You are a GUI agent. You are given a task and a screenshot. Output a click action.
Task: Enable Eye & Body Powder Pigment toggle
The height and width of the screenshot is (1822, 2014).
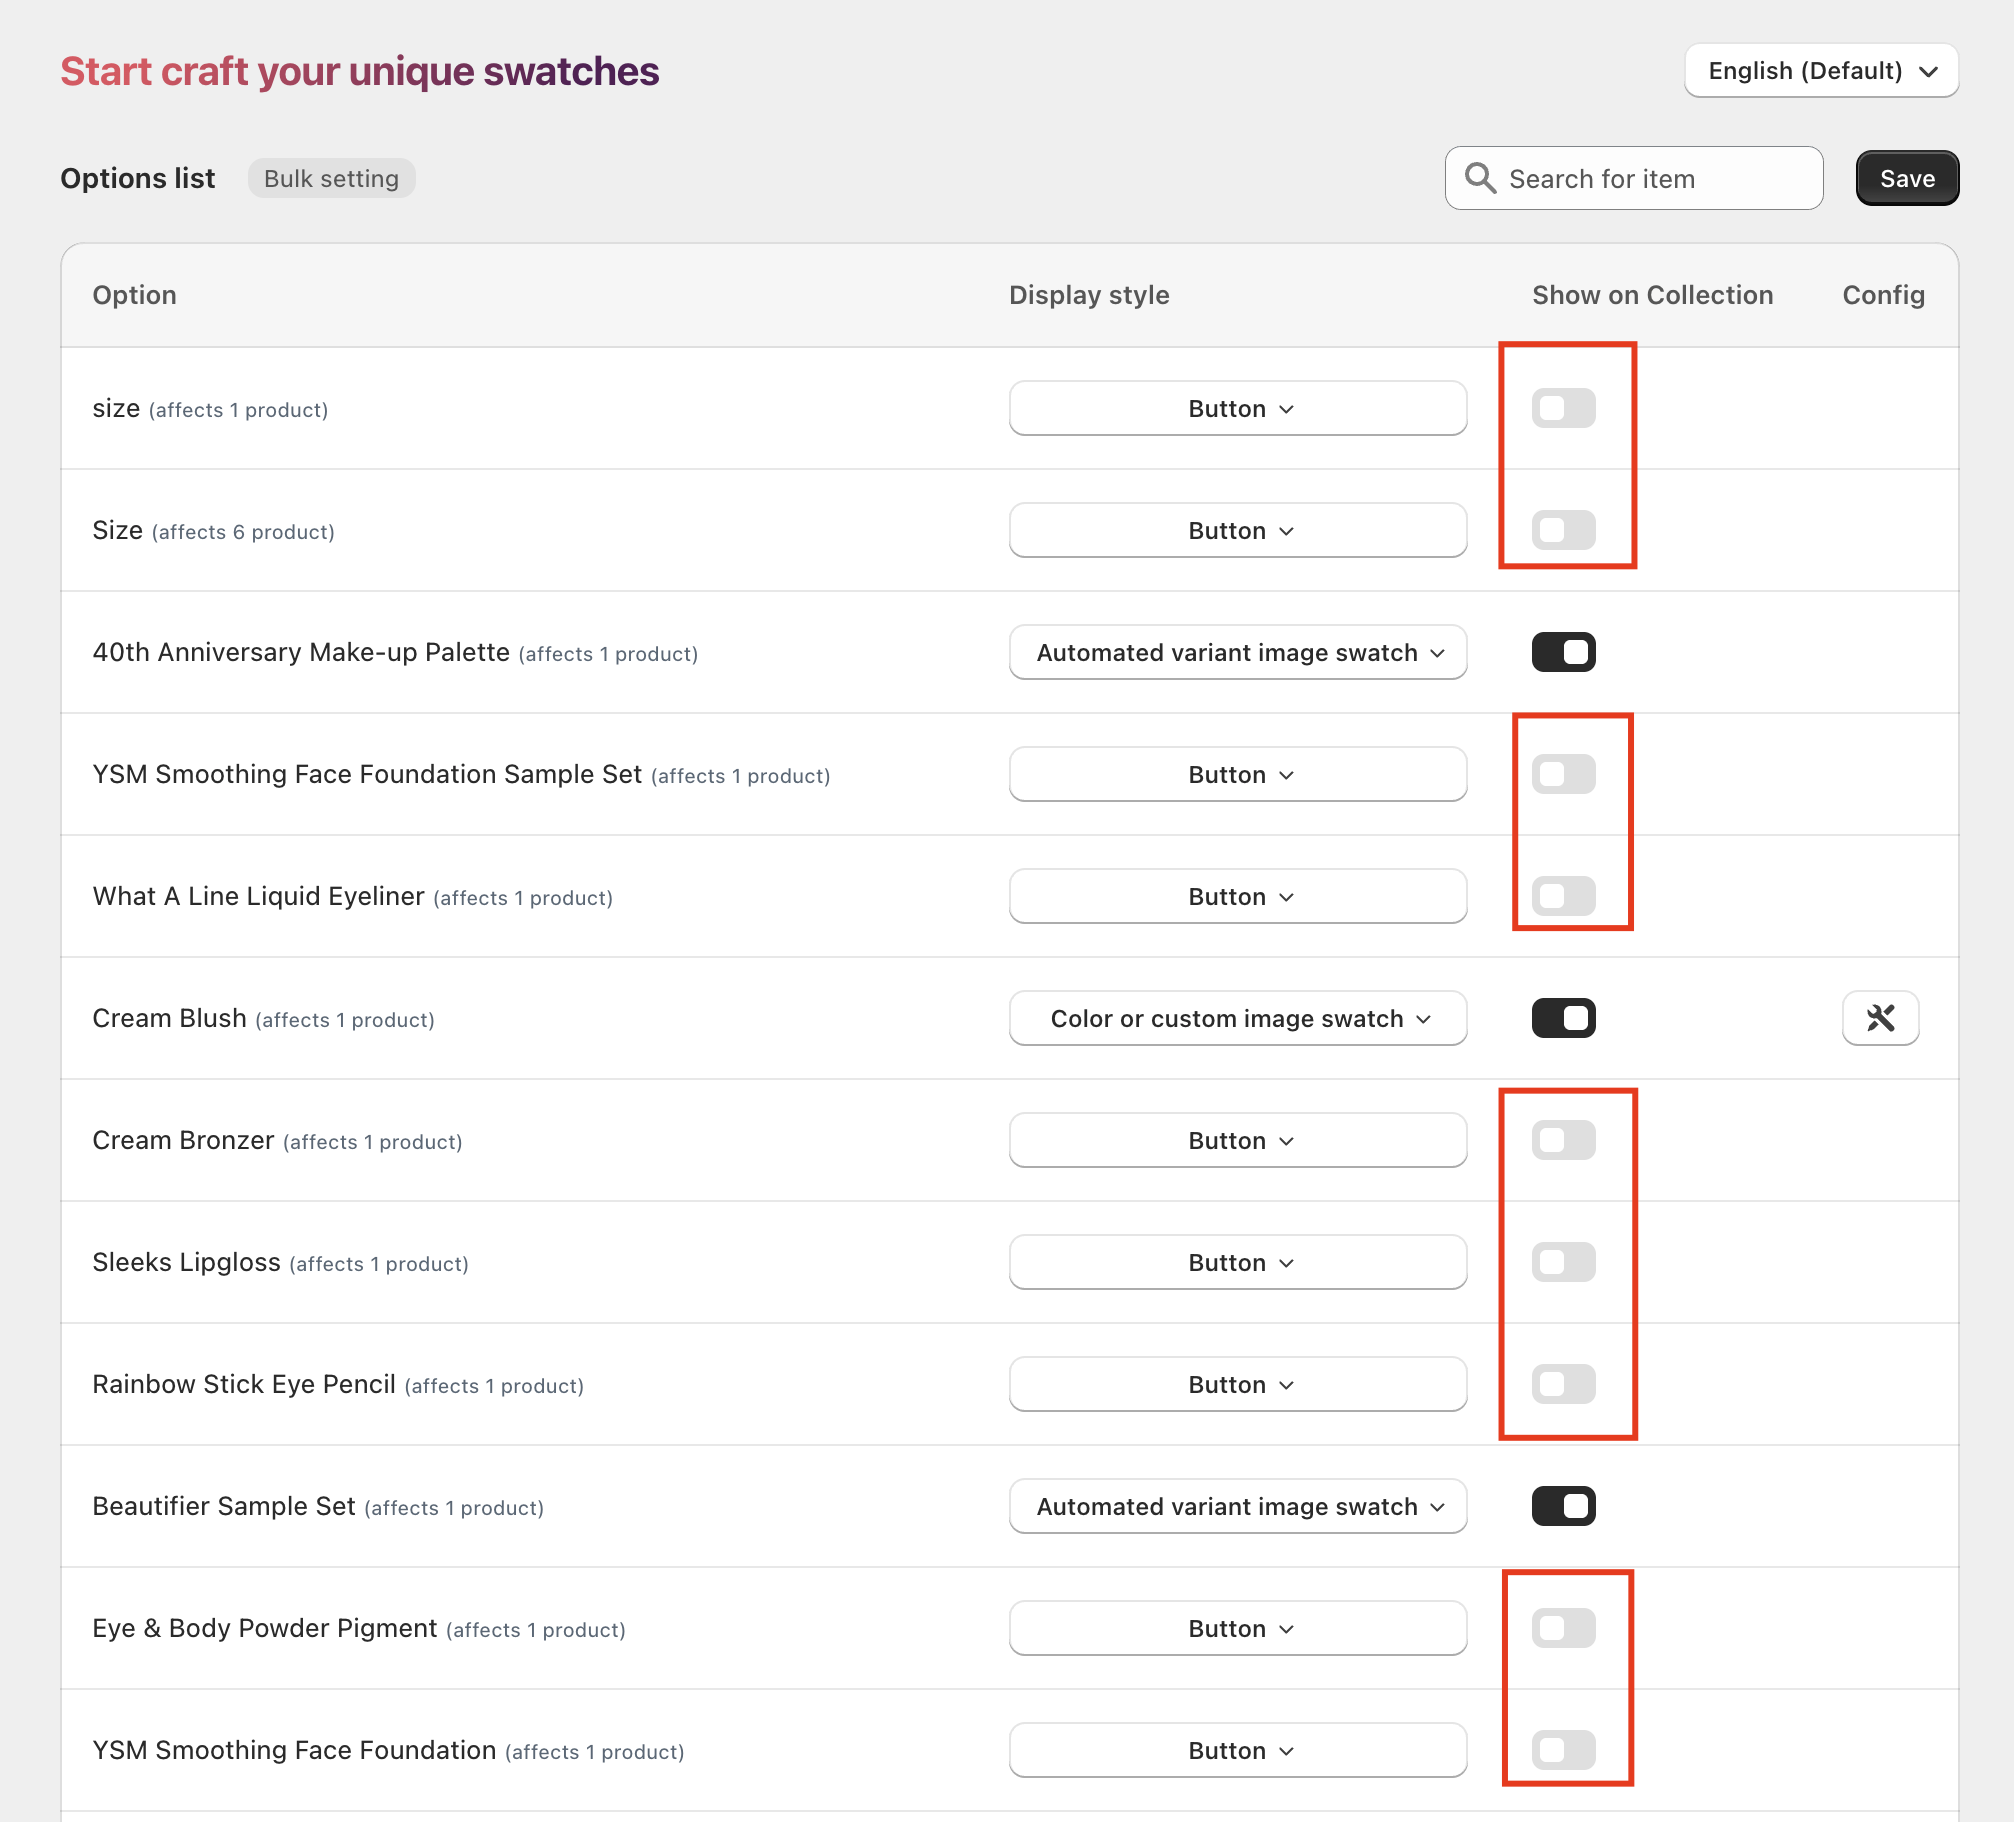[x=1563, y=1628]
